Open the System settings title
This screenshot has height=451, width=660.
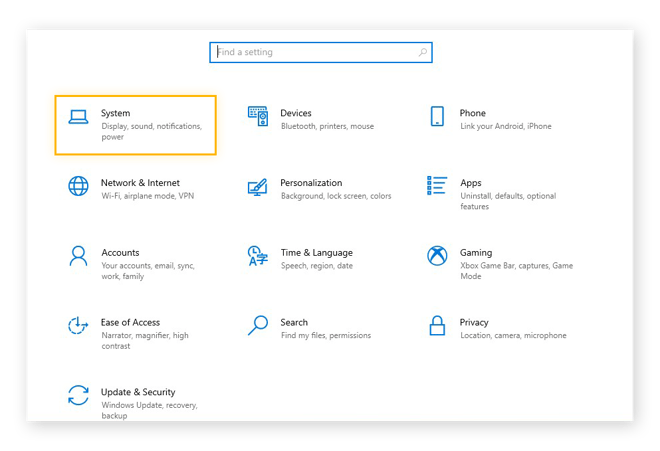tap(115, 113)
